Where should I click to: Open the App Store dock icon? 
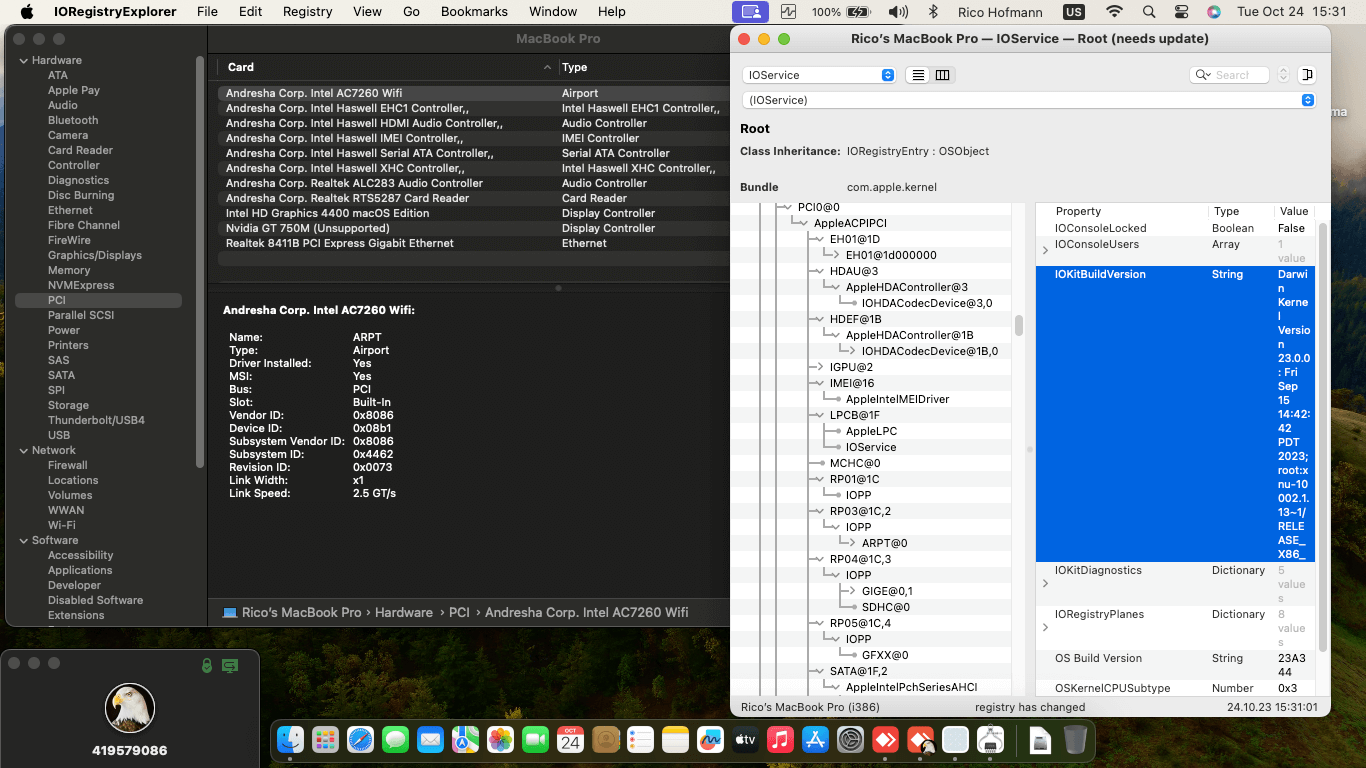(x=815, y=740)
